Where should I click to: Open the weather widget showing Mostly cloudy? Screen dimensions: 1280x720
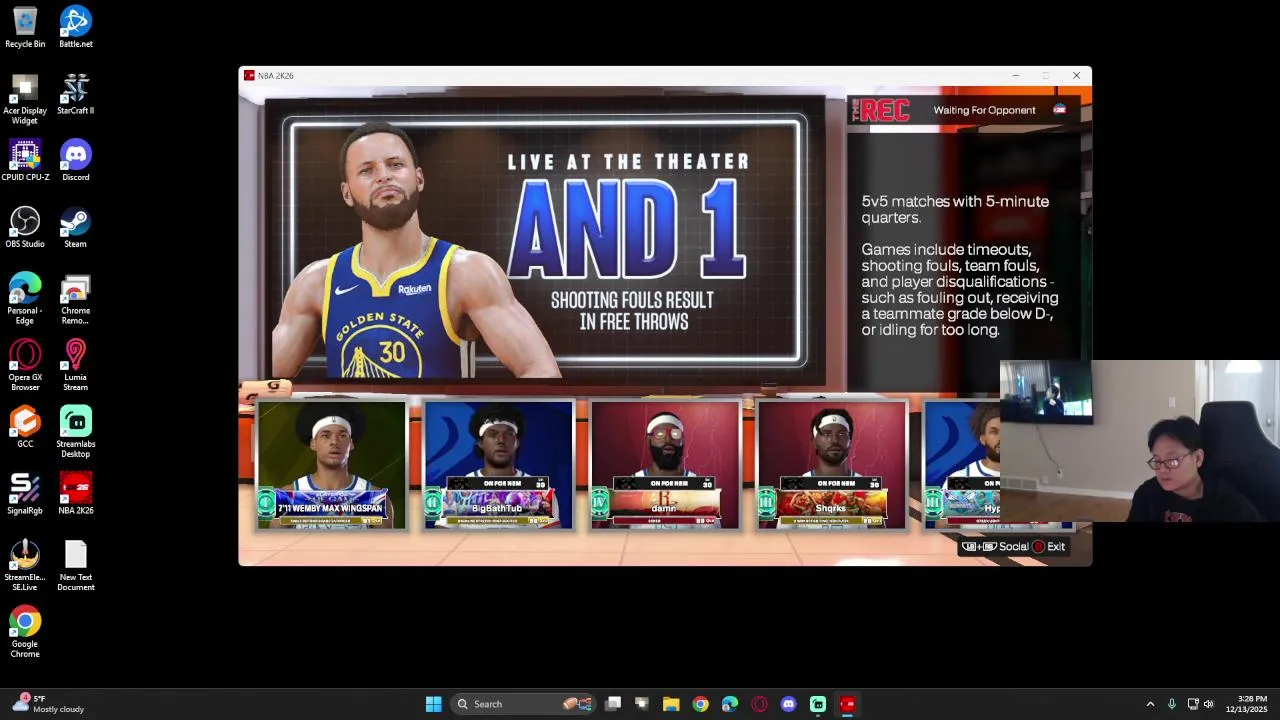(x=48, y=704)
